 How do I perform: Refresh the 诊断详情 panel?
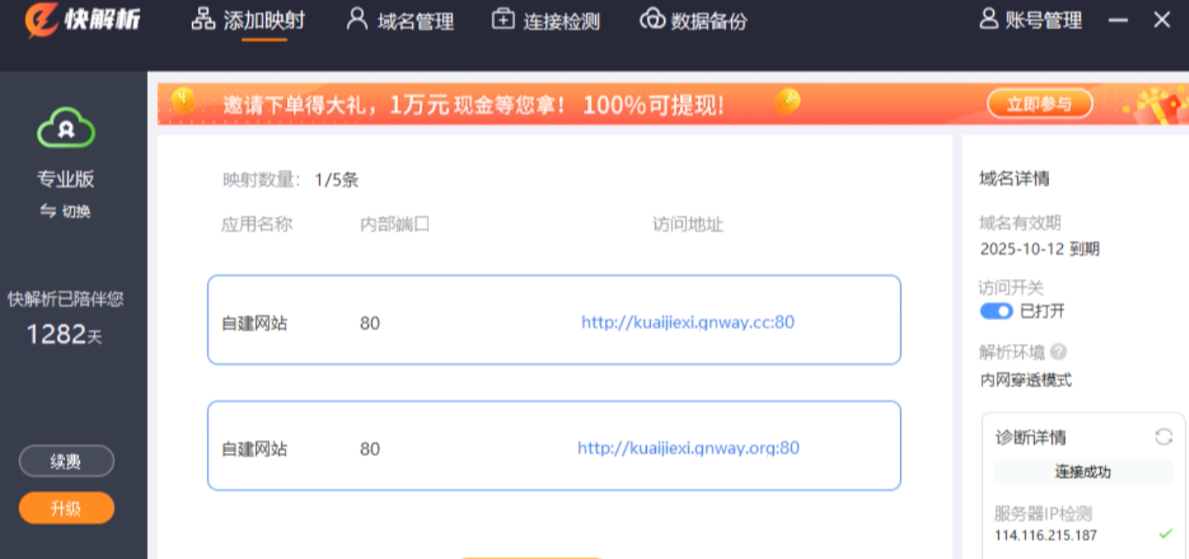click(x=1163, y=436)
